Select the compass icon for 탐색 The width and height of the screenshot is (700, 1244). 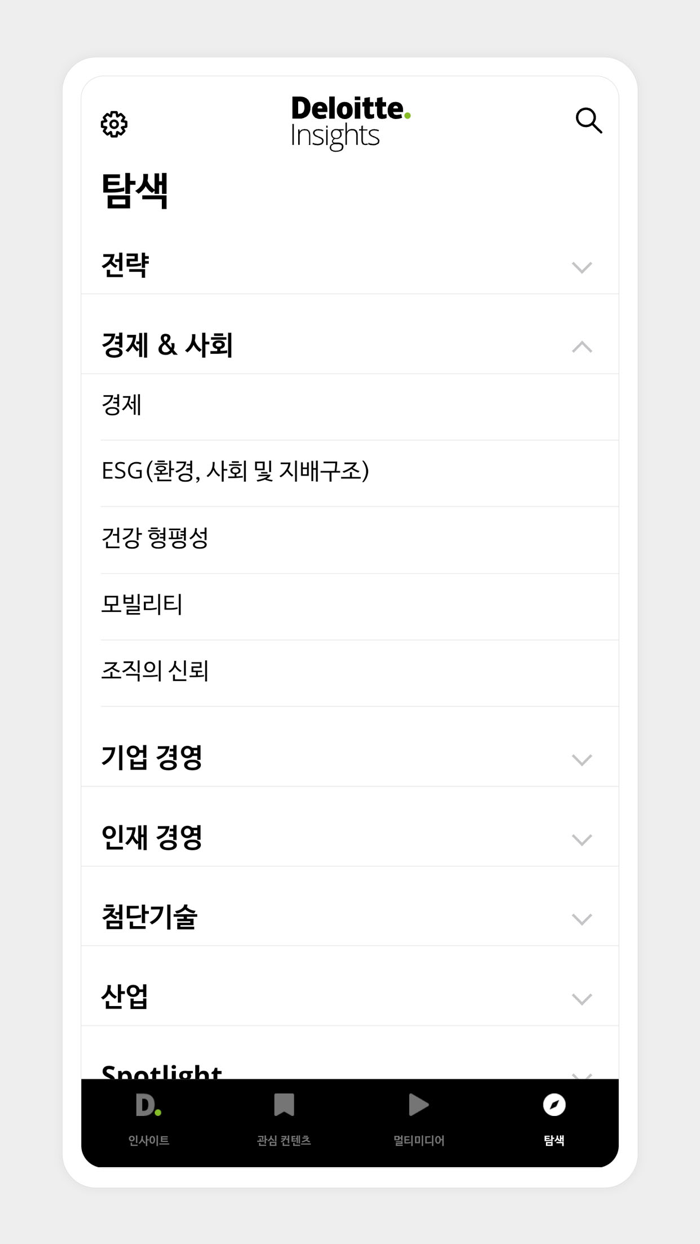click(x=554, y=1105)
